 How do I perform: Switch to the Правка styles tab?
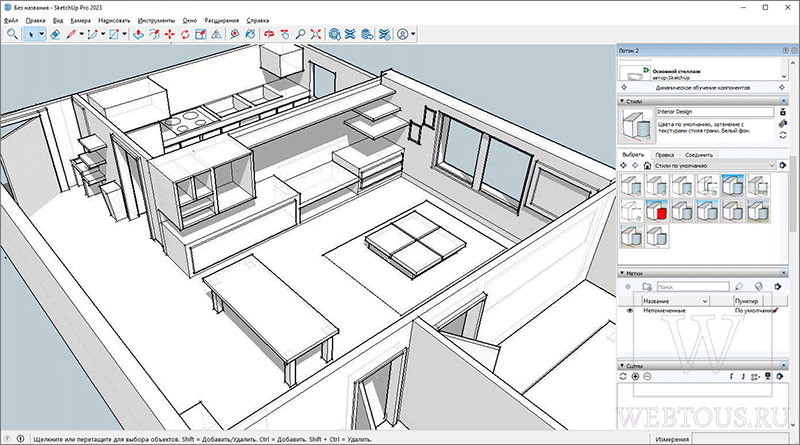(x=664, y=155)
